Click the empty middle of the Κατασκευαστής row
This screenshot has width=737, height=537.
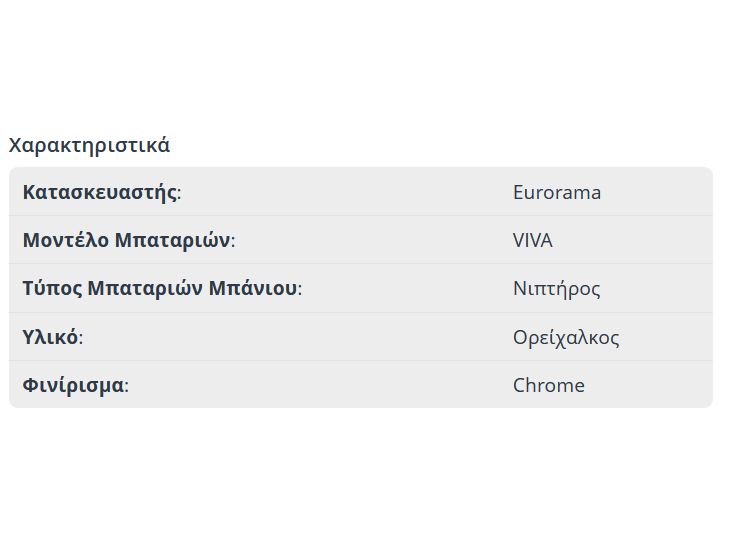[350, 192]
